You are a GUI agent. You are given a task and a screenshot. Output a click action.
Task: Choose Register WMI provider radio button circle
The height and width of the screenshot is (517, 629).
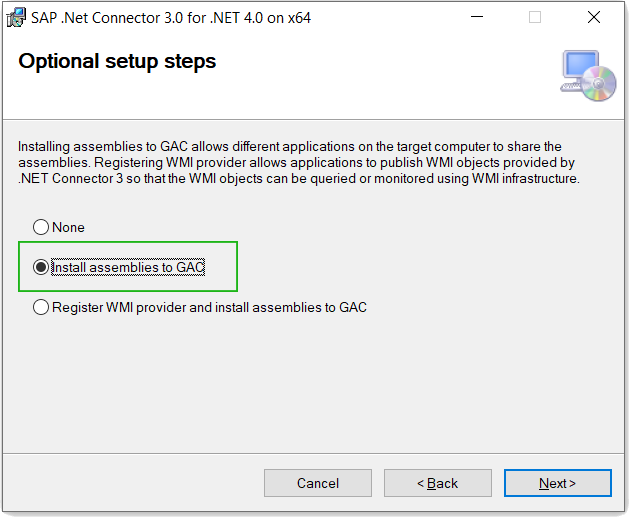coord(41,307)
